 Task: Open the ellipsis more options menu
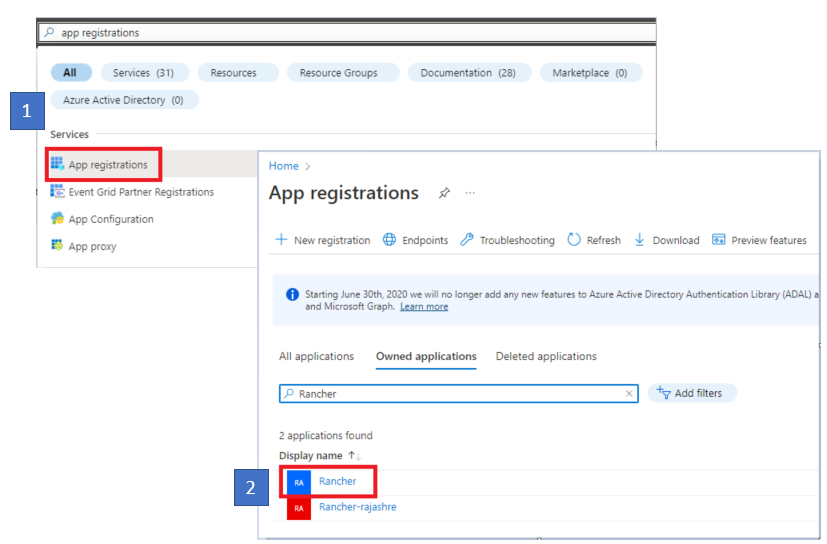tap(470, 193)
